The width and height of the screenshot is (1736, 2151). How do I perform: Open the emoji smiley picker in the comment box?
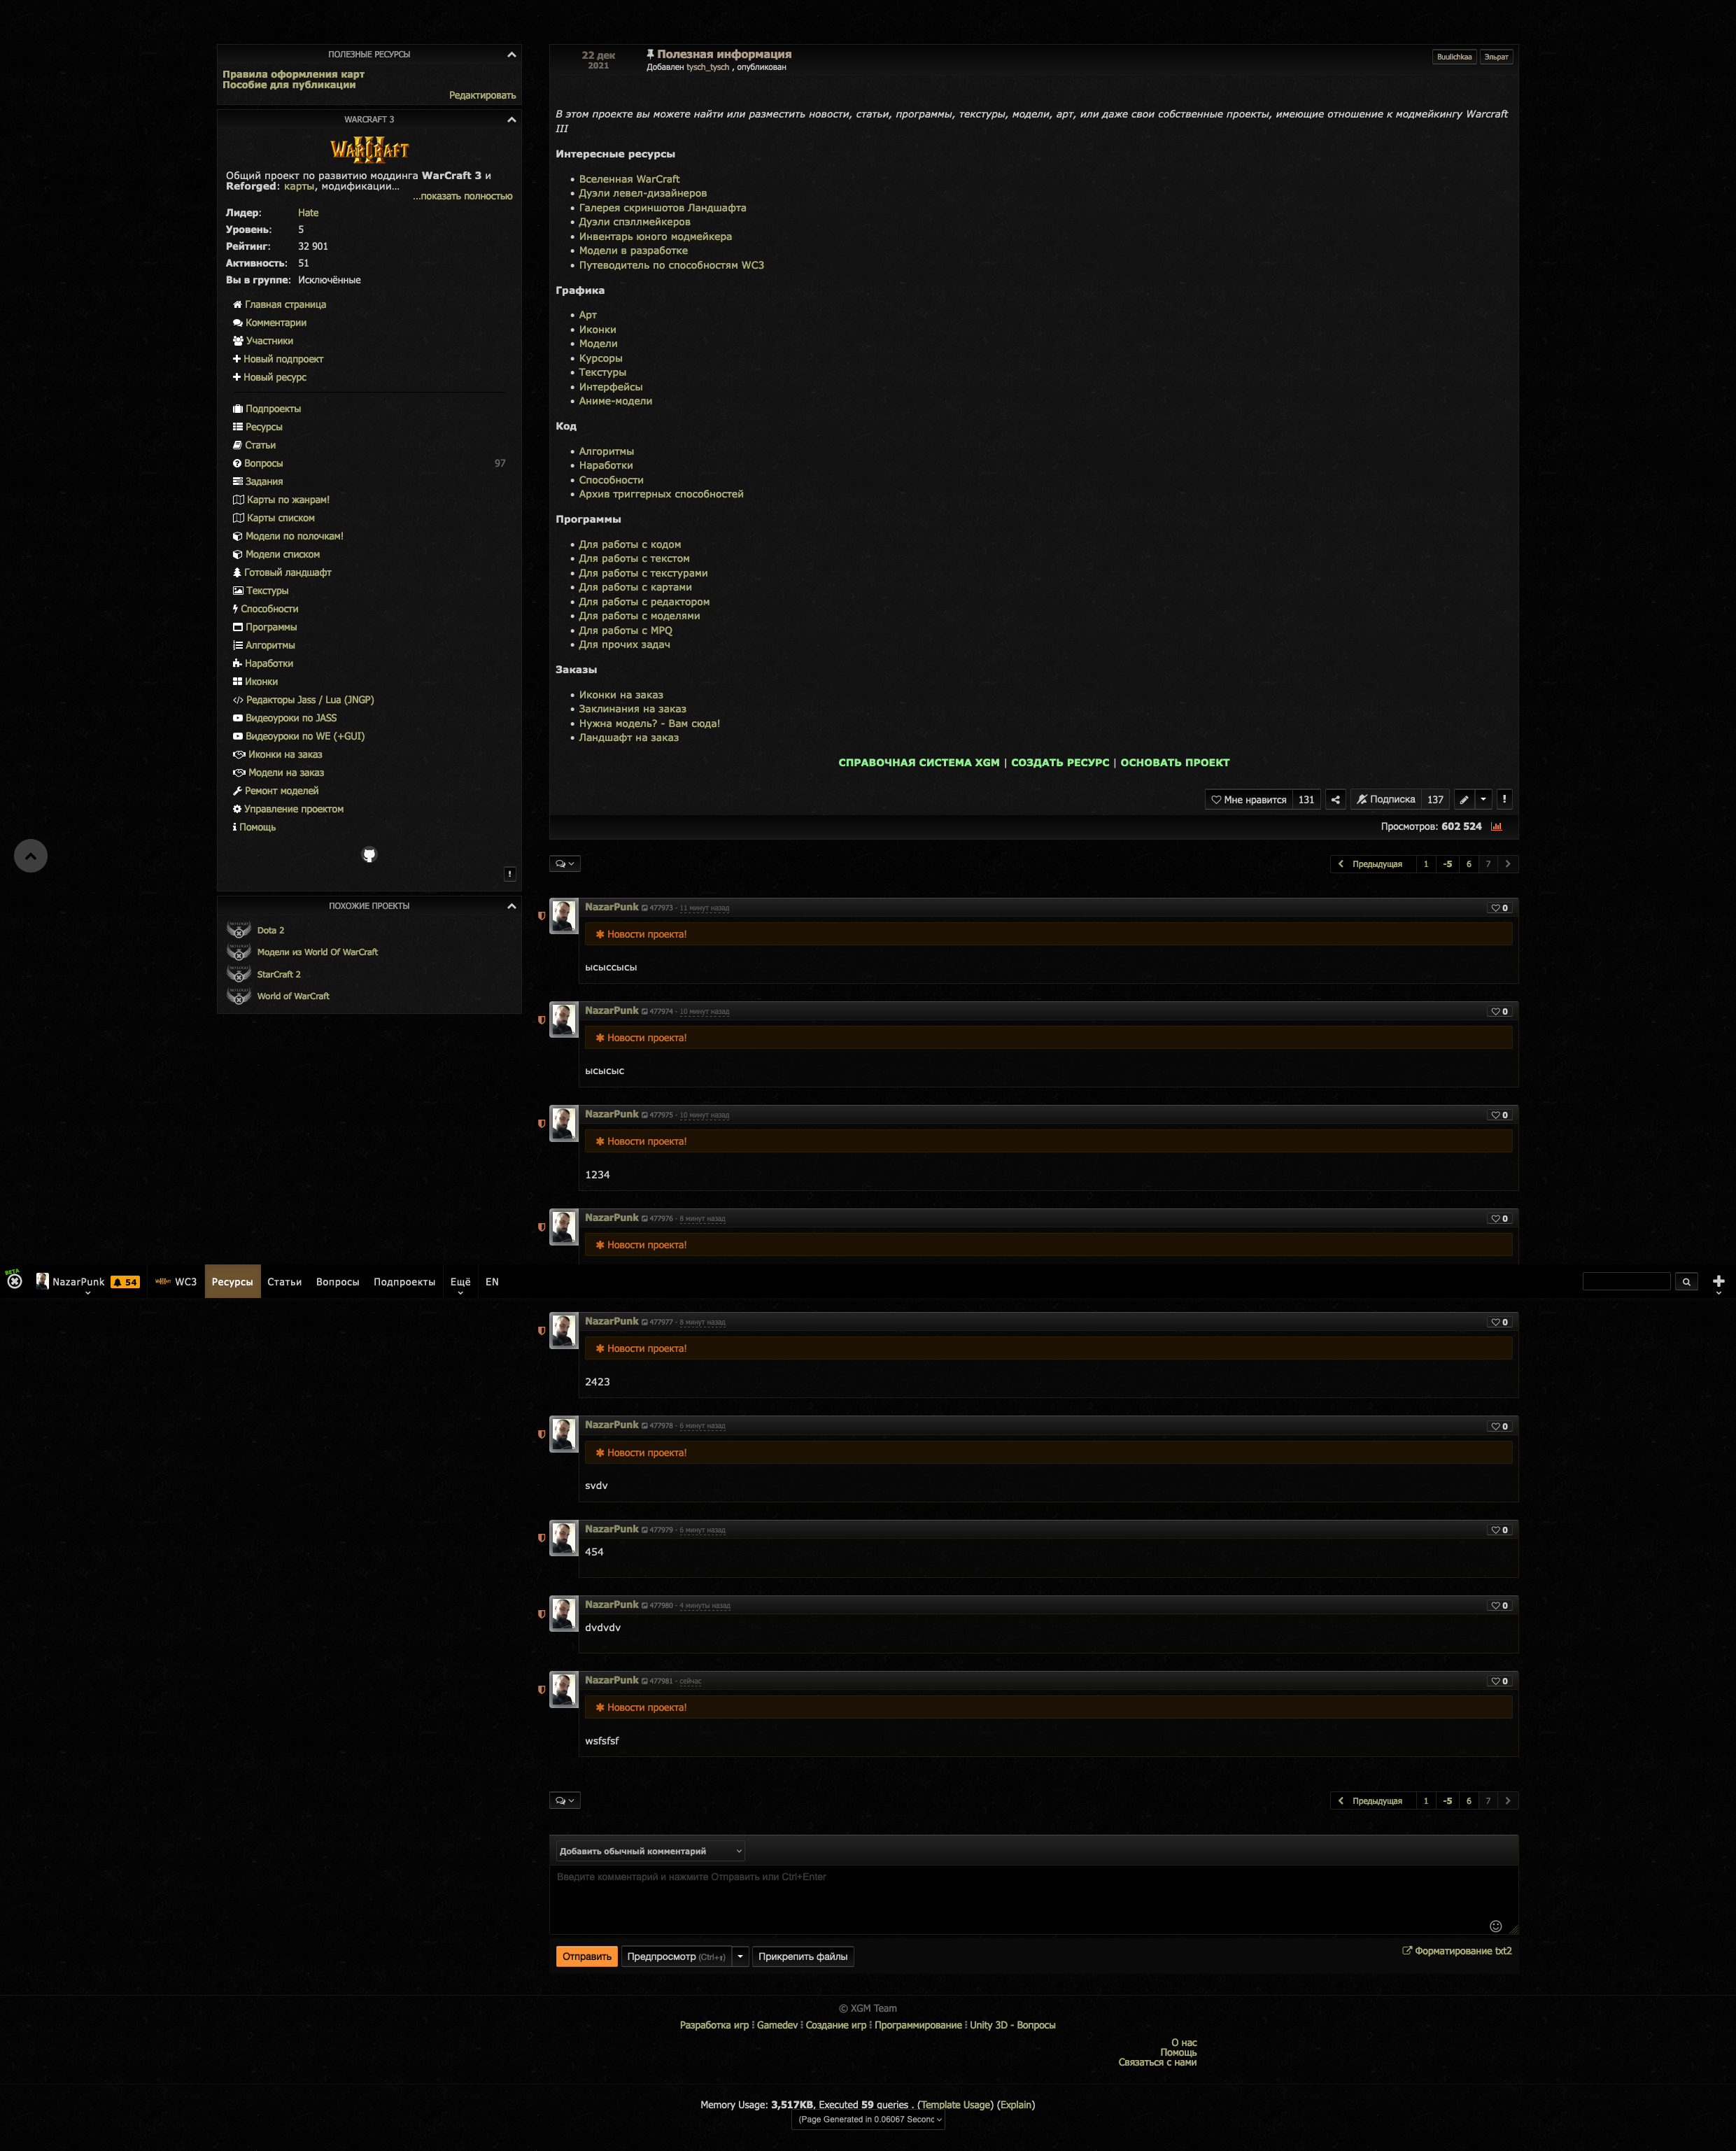[x=1495, y=1926]
